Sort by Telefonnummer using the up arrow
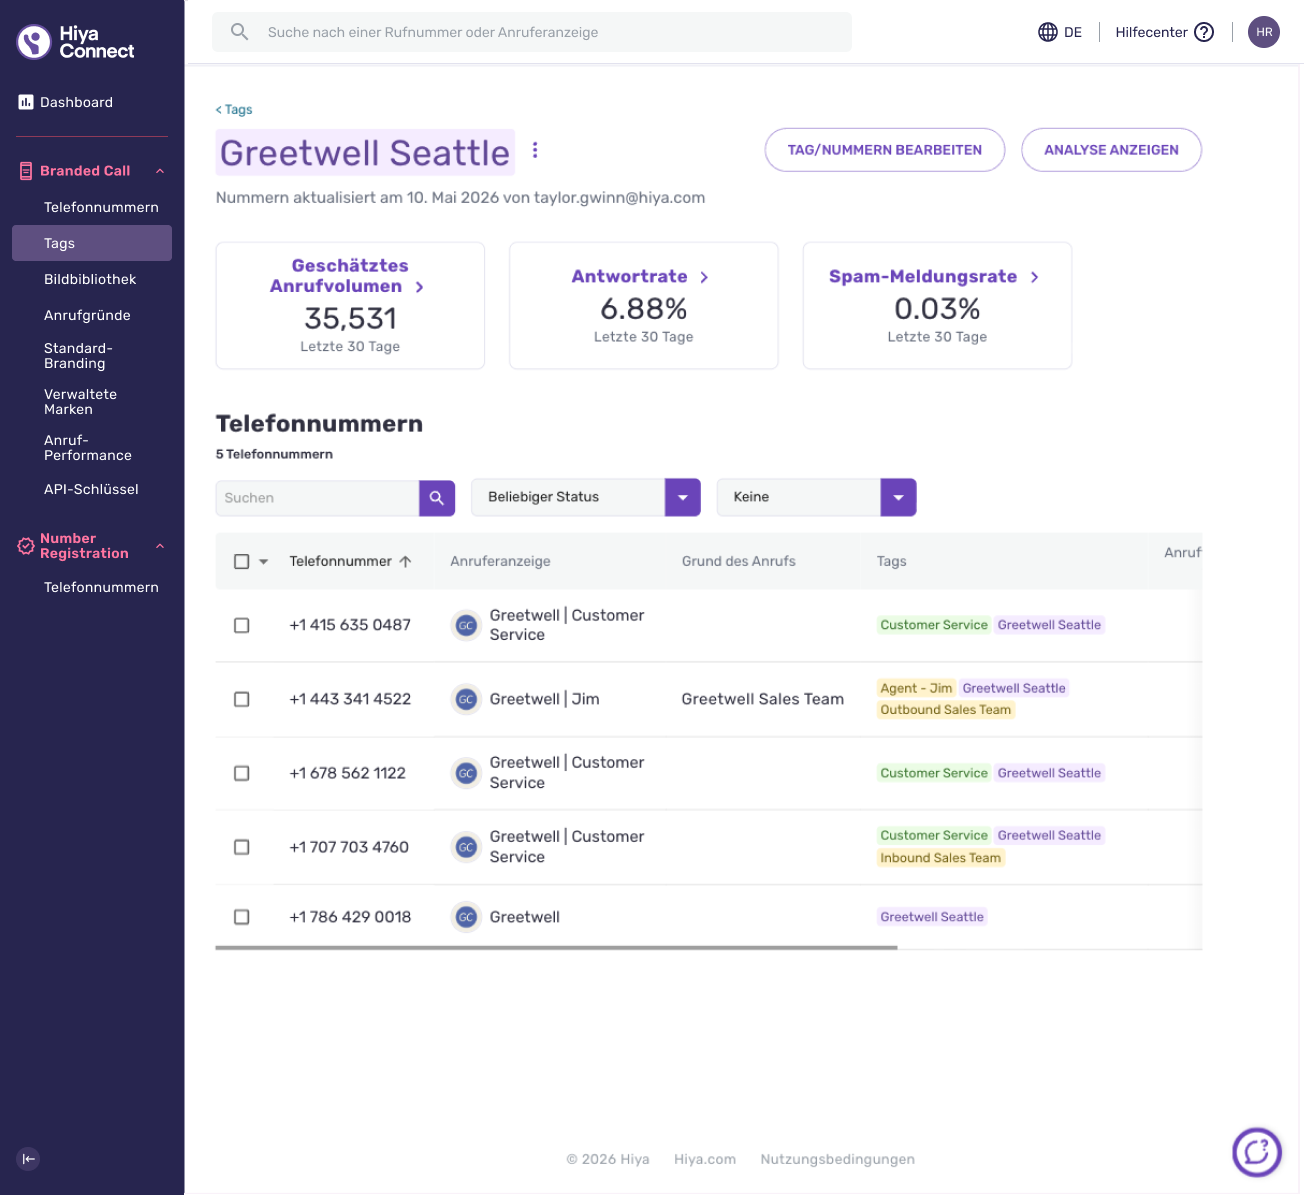 tap(405, 562)
